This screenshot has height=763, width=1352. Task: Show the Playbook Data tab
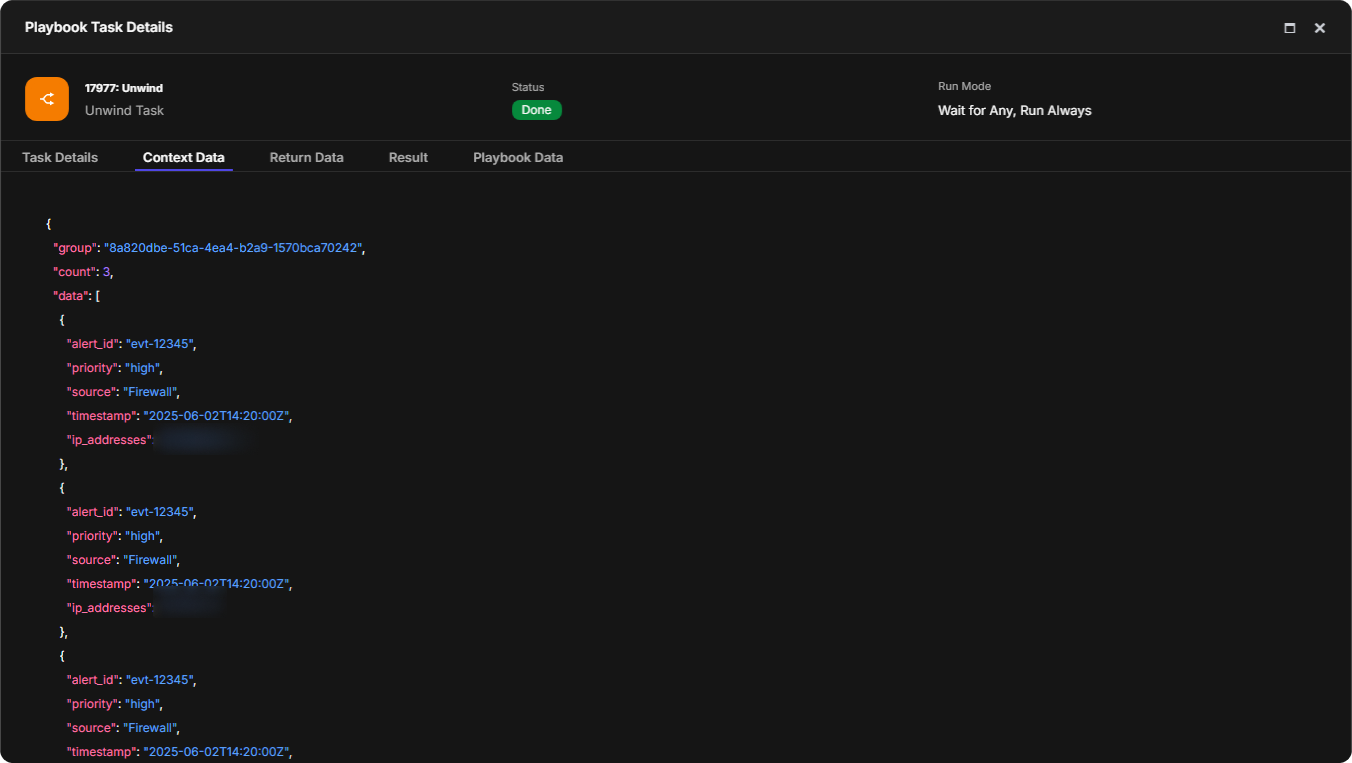point(518,157)
